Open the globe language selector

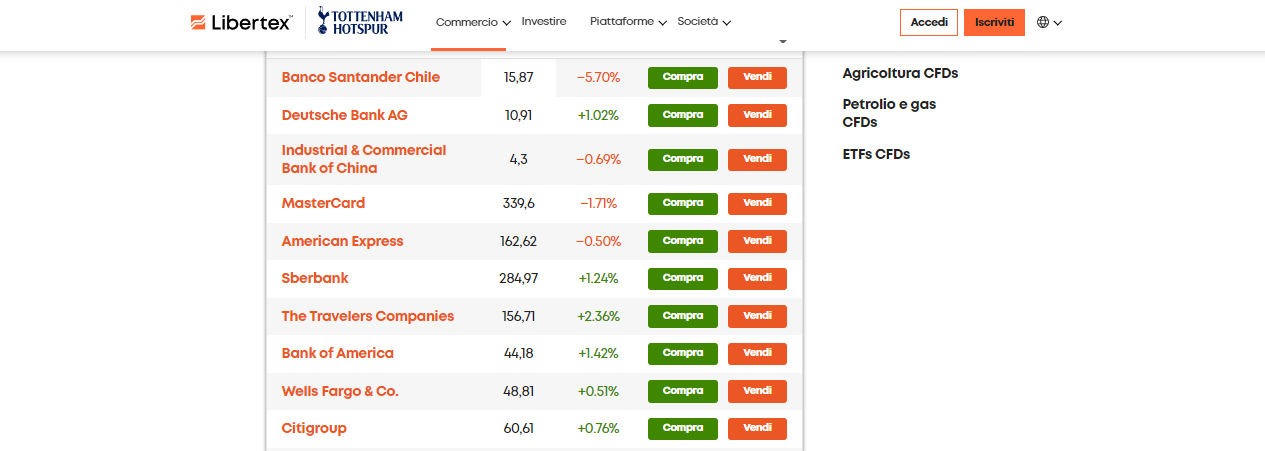click(1049, 22)
